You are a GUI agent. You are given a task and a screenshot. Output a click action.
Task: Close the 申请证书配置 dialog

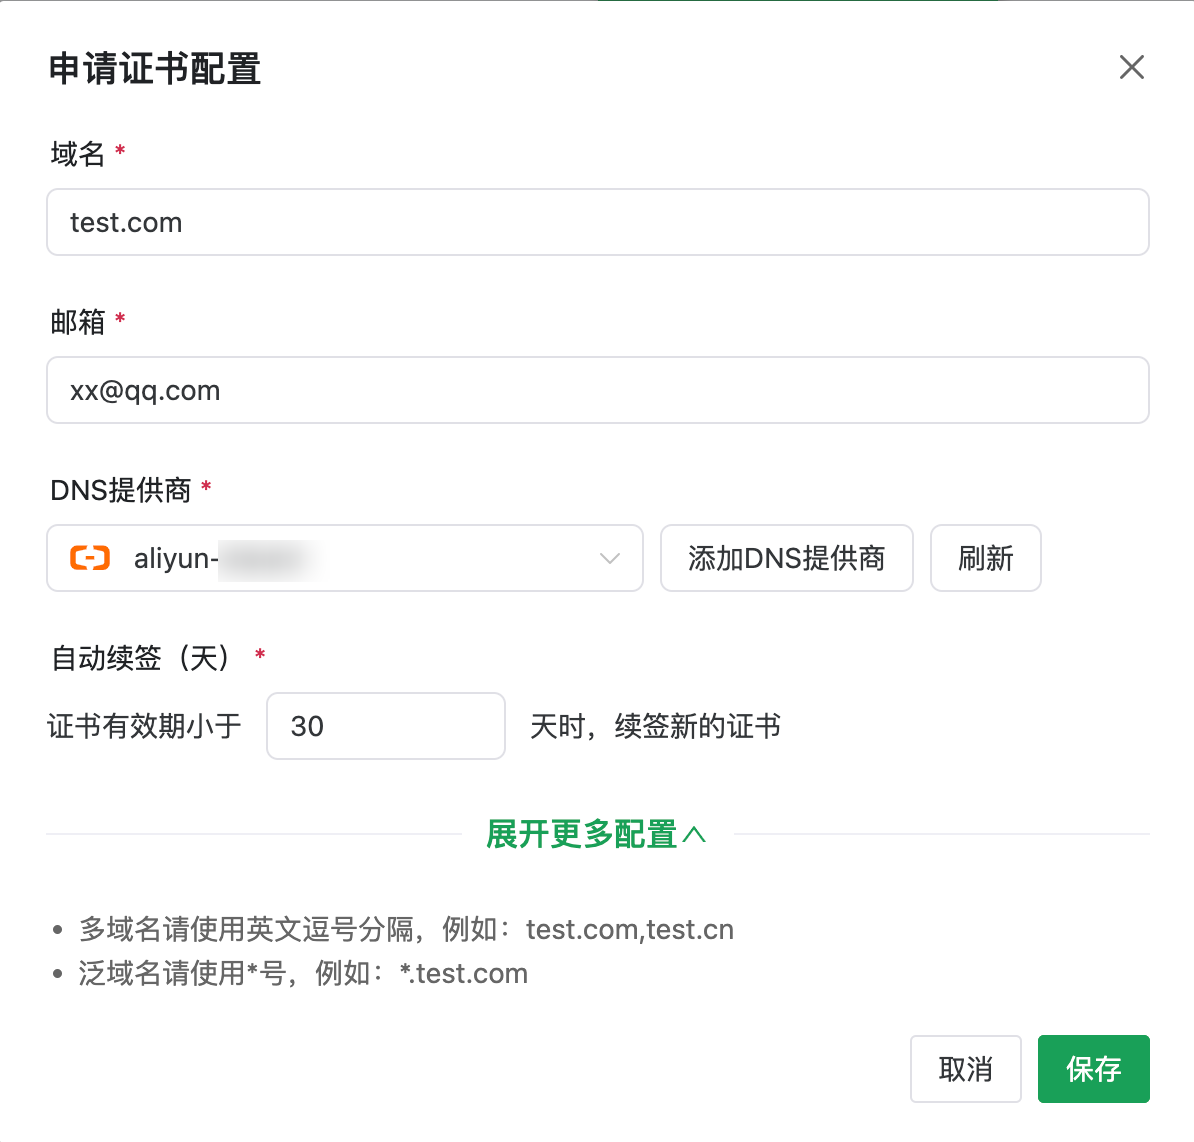(x=1131, y=67)
